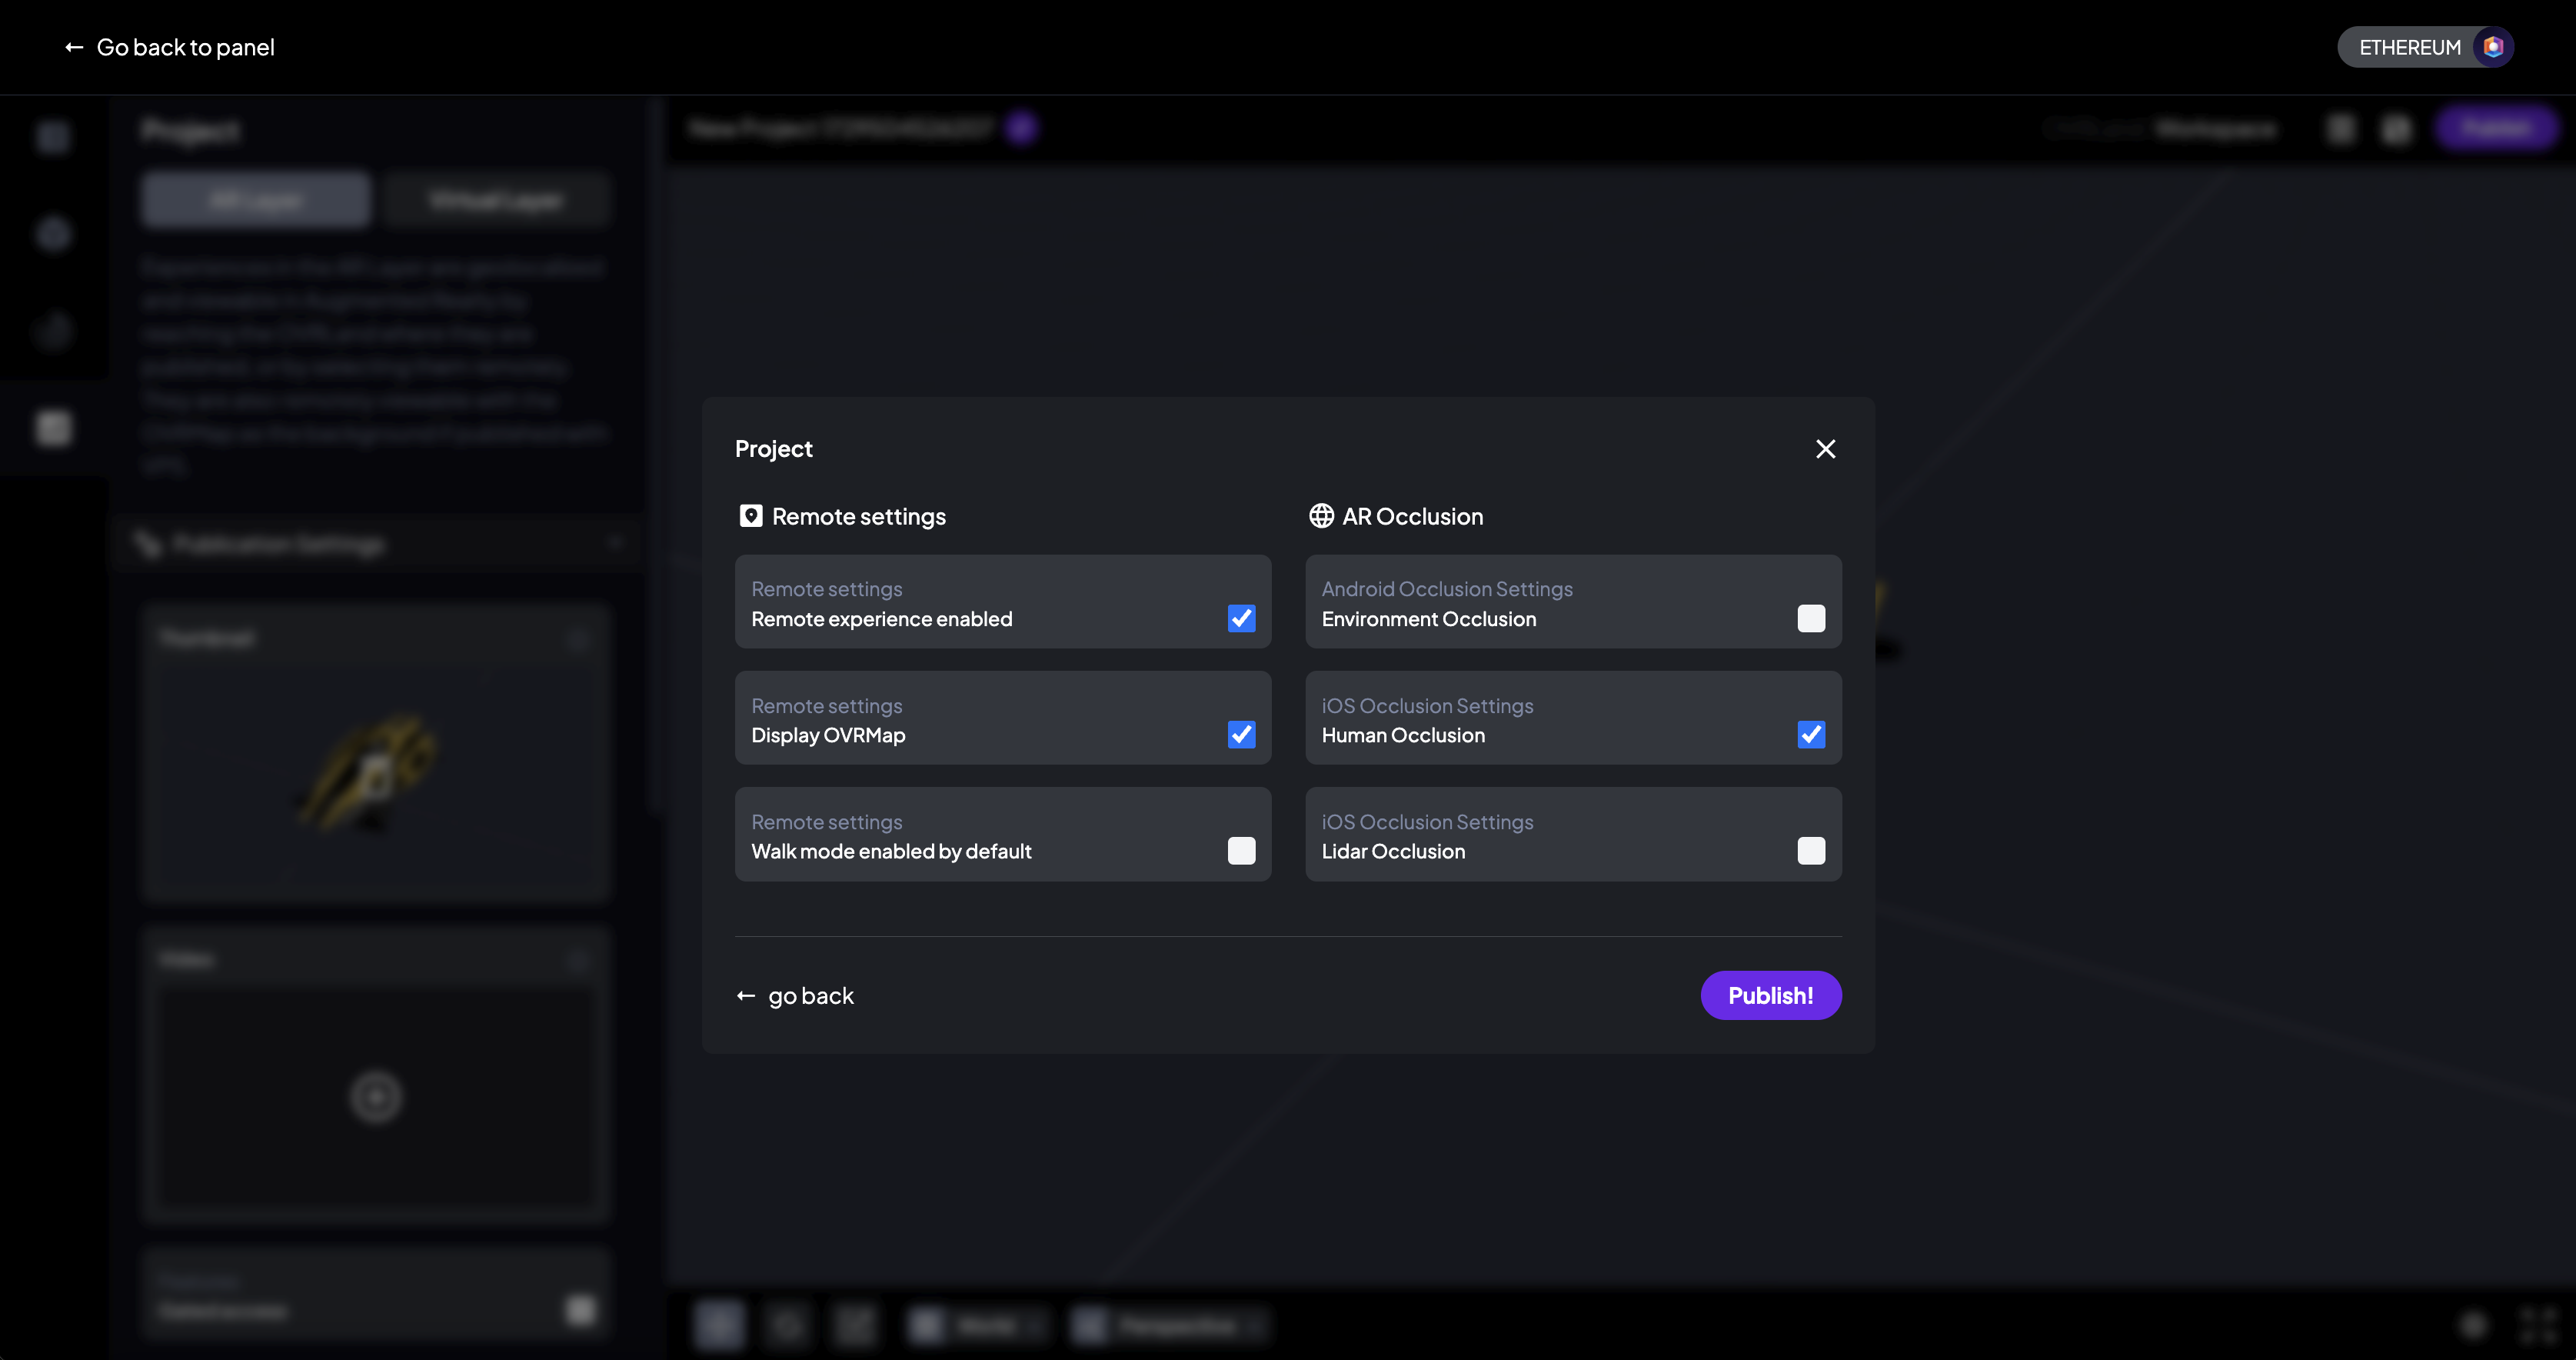Image resolution: width=2576 pixels, height=1360 pixels.
Task: Click the go back link in dialog
Action: (810, 996)
